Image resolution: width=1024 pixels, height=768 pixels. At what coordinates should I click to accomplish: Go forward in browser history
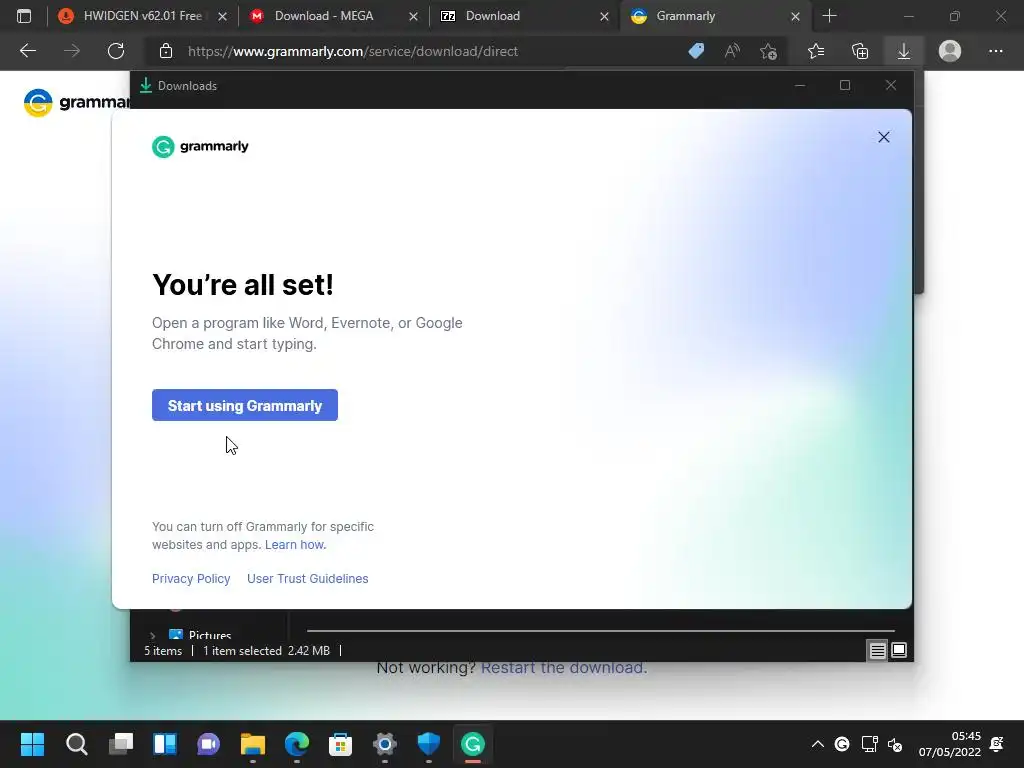[x=72, y=51]
